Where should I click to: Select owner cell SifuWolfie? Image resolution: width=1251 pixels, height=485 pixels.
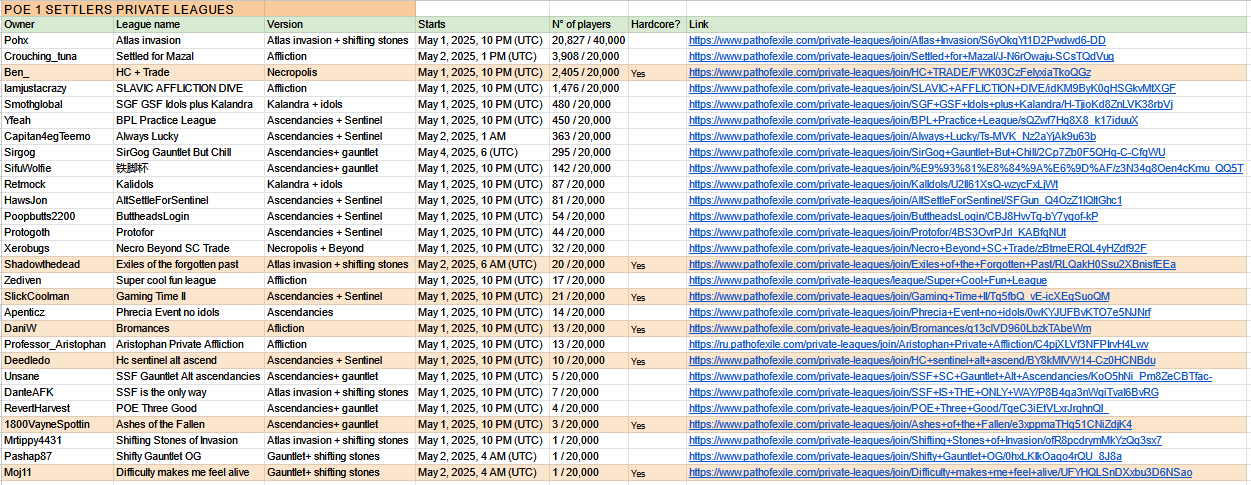56,168
